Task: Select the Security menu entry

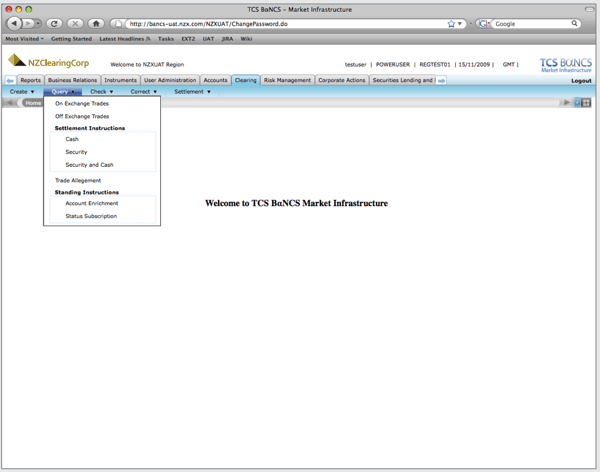Action: (x=76, y=152)
